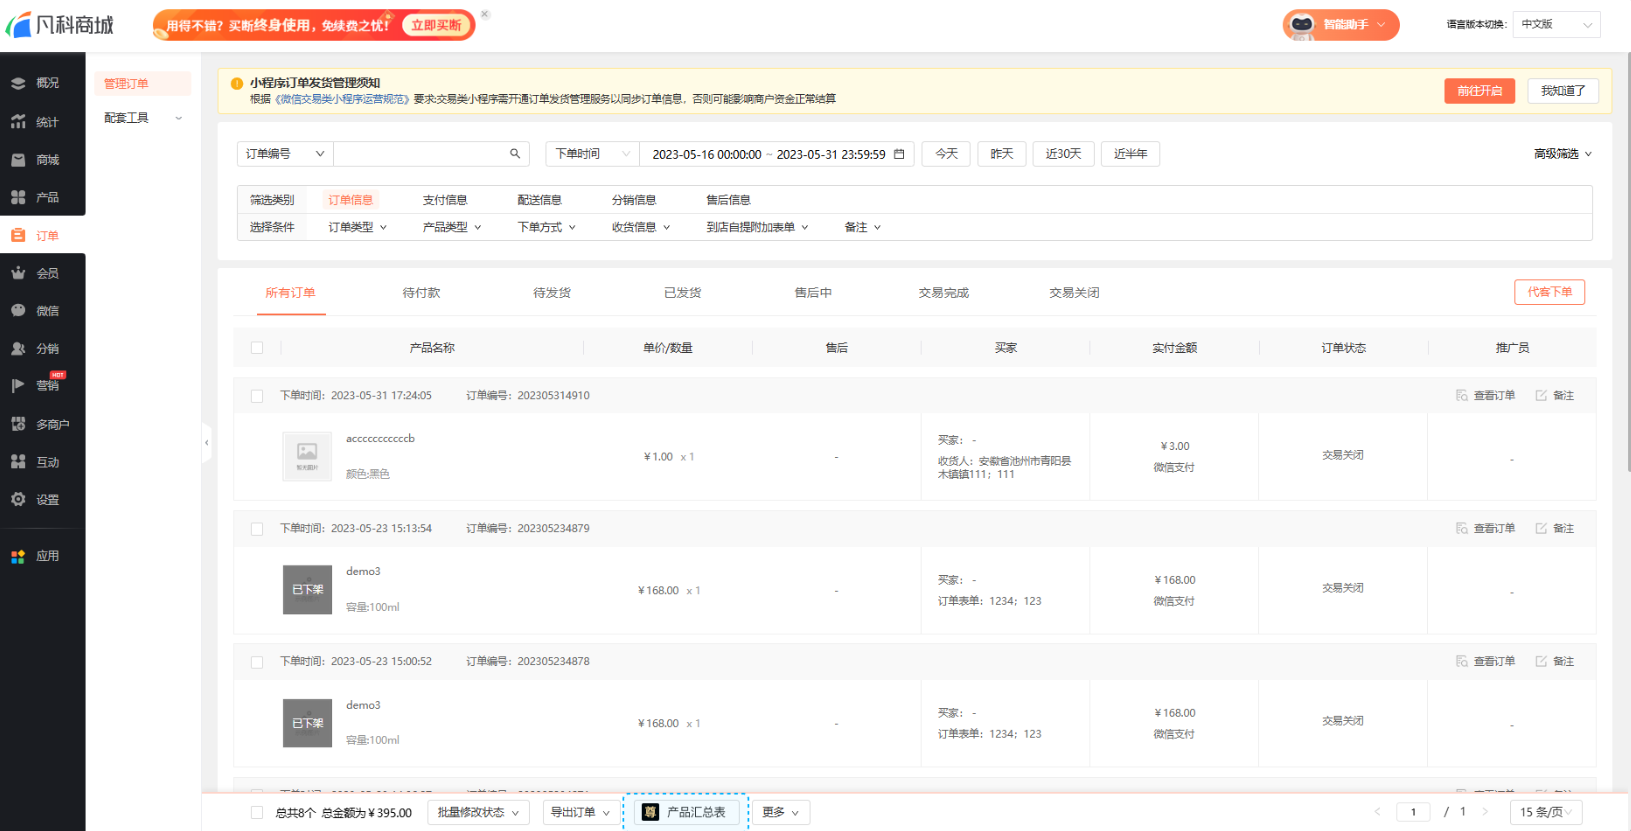Viewport: 1631px width, 831px height.
Task: Open the 智能助手 robot assistant
Action: click(x=1340, y=25)
